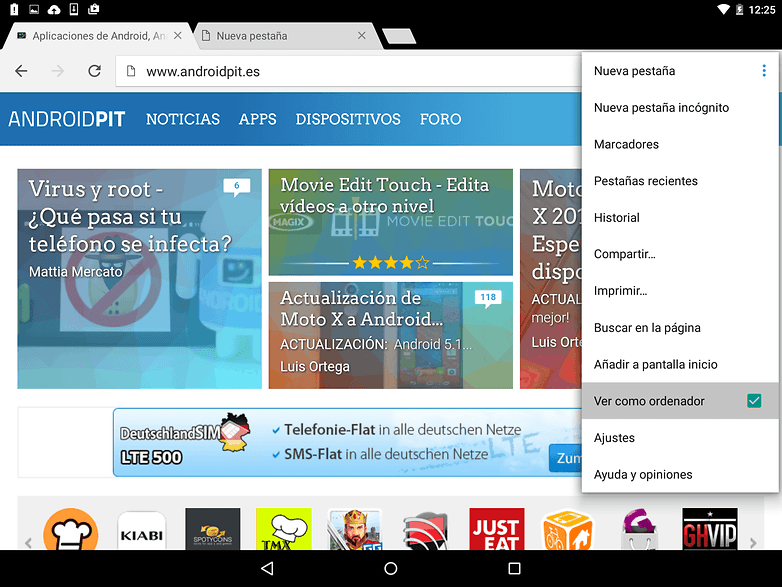Open the FORO section

(440, 119)
